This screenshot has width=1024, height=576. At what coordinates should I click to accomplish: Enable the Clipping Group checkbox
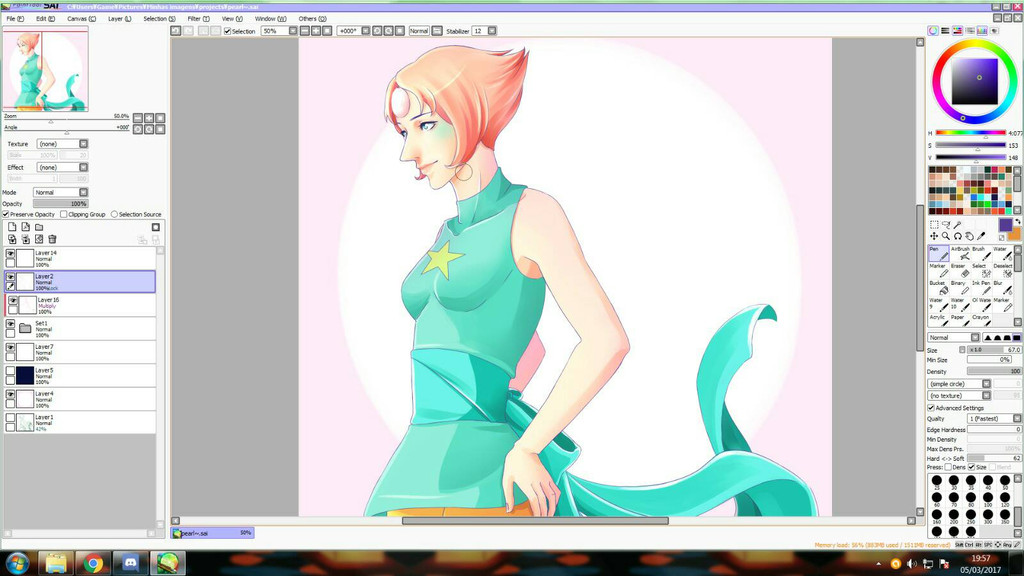point(63,214)
